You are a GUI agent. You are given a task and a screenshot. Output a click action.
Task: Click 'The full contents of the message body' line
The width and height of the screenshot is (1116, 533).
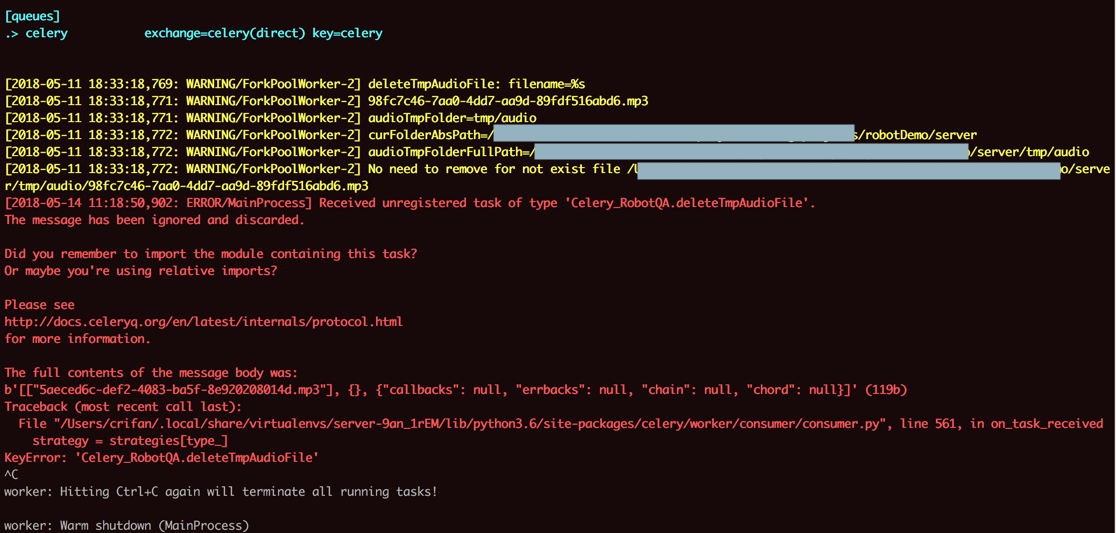[x=151, y=373]
